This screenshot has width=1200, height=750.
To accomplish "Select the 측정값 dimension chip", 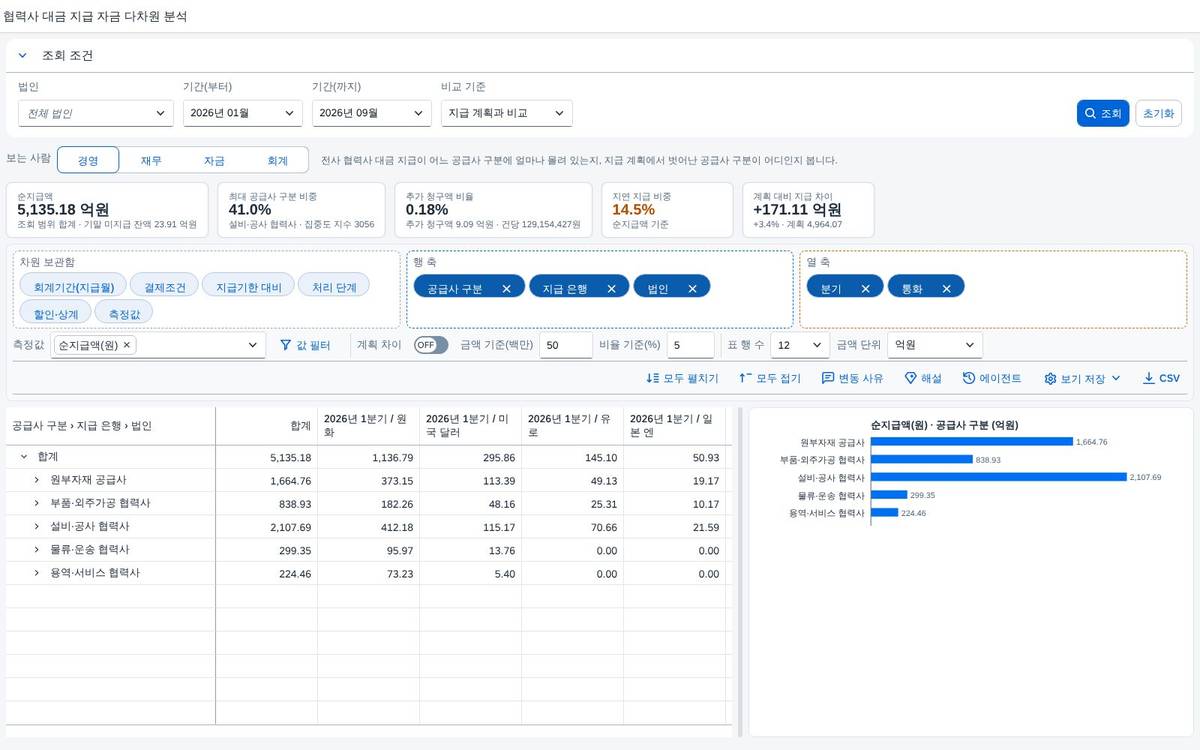I will pyautogui.click(x=124, y=314).
